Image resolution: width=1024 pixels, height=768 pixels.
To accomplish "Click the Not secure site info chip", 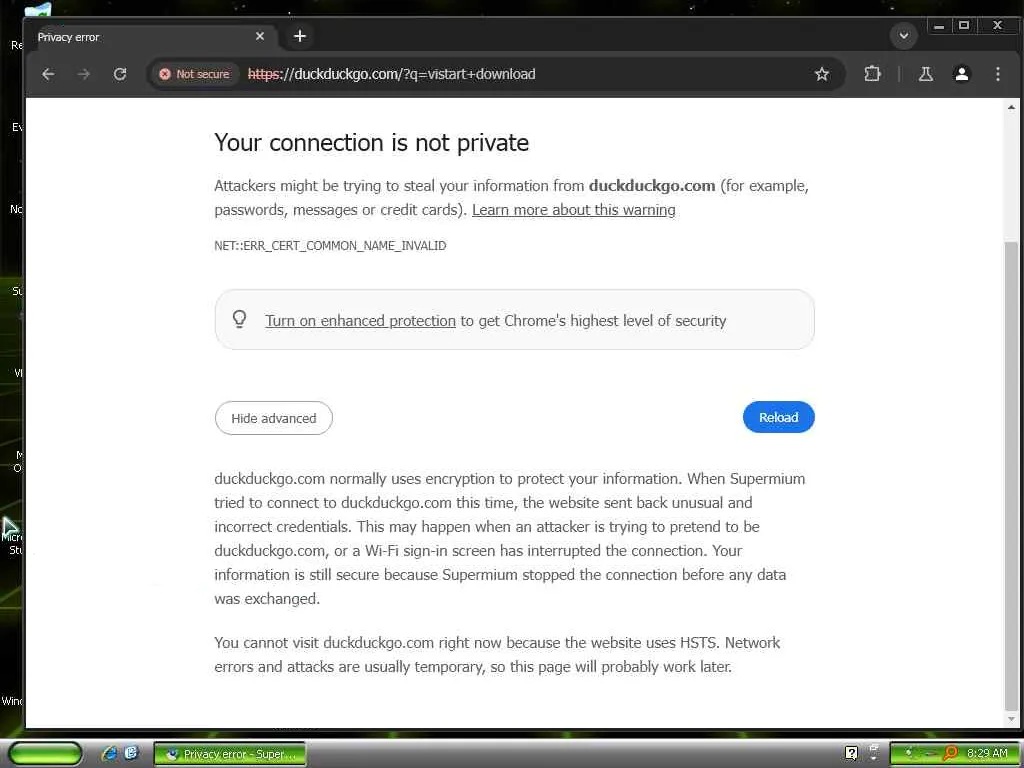I will [194, 74].
